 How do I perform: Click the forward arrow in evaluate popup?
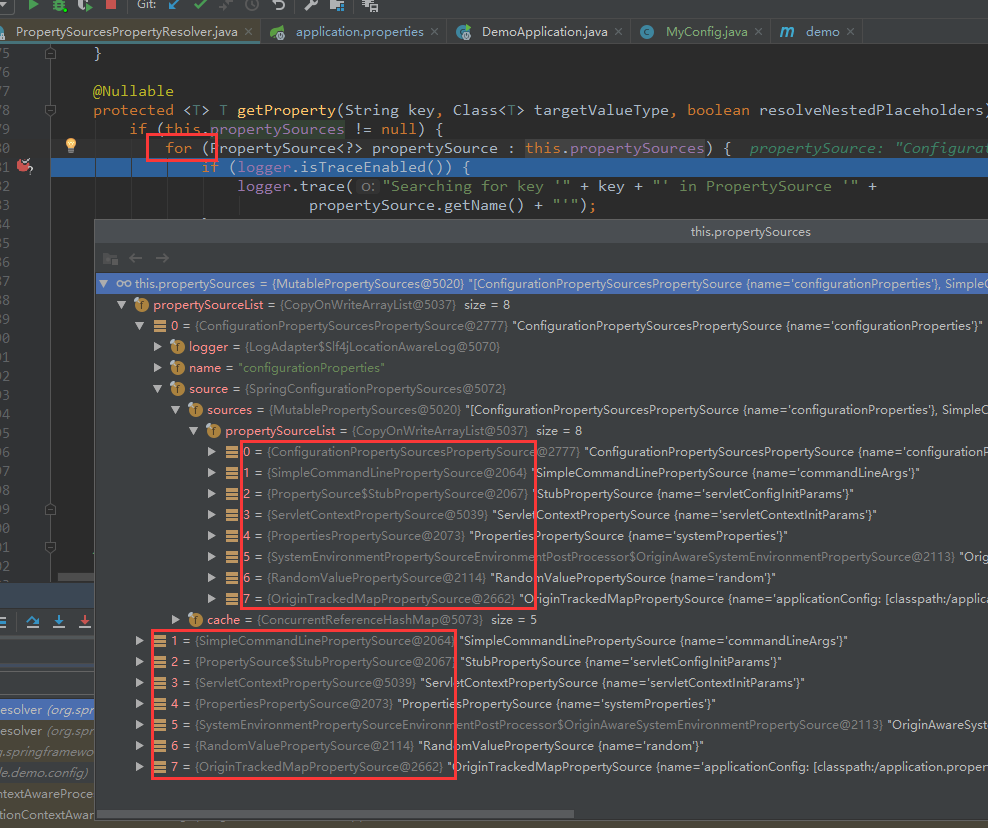(162, 258)
